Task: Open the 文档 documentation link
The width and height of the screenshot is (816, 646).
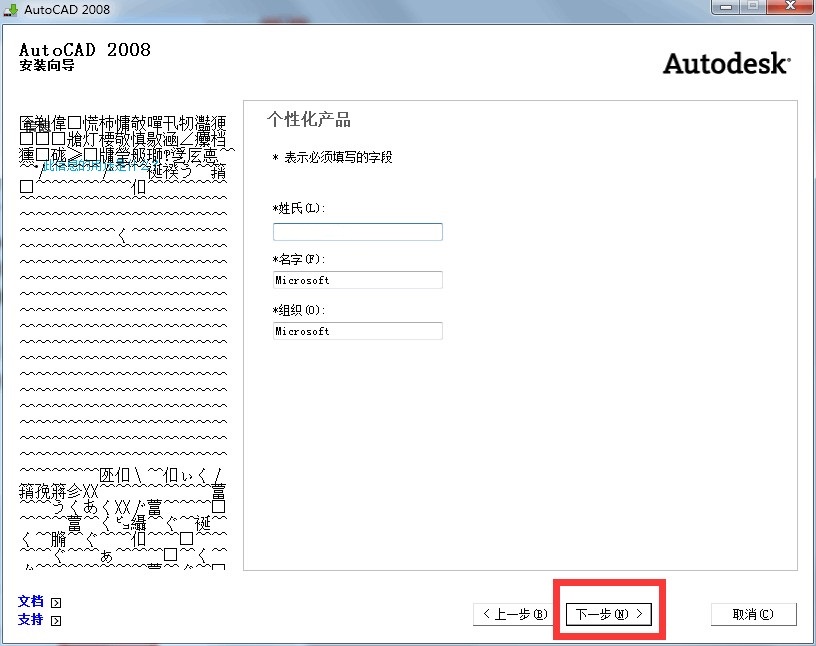Action: pyautogui.click(x=31, y=602)
